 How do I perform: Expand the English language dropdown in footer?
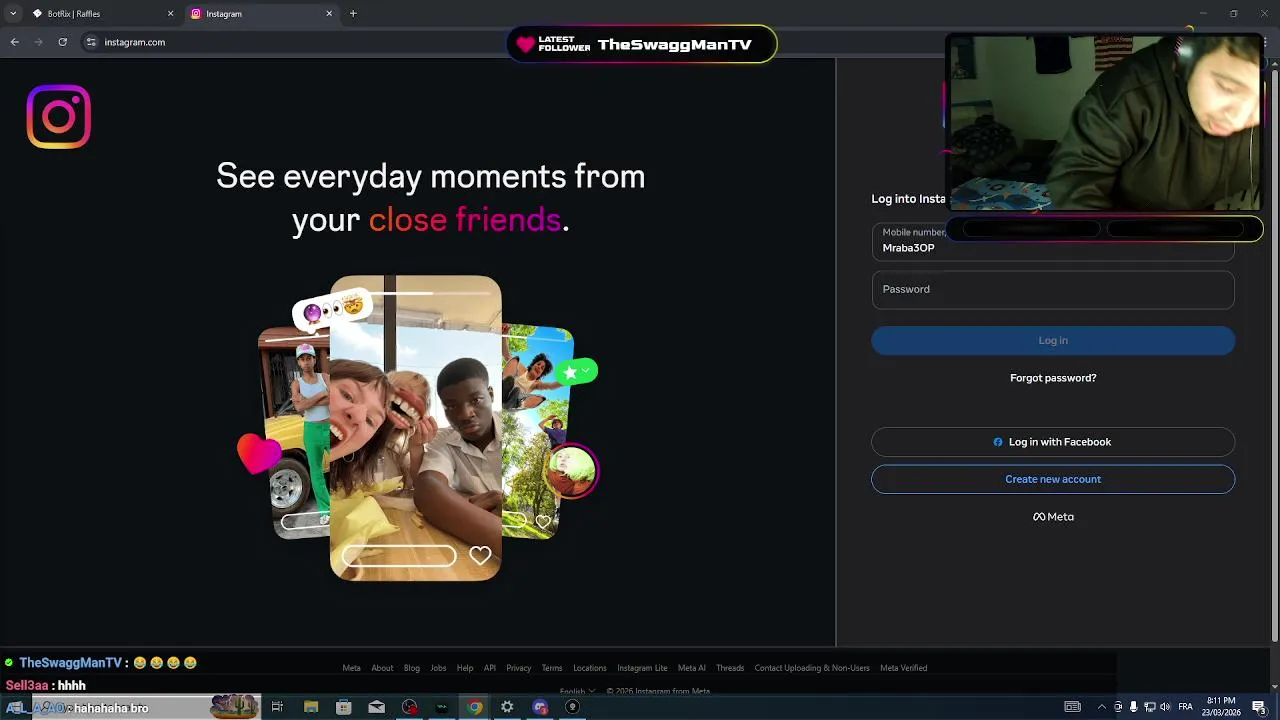point(578,691)
